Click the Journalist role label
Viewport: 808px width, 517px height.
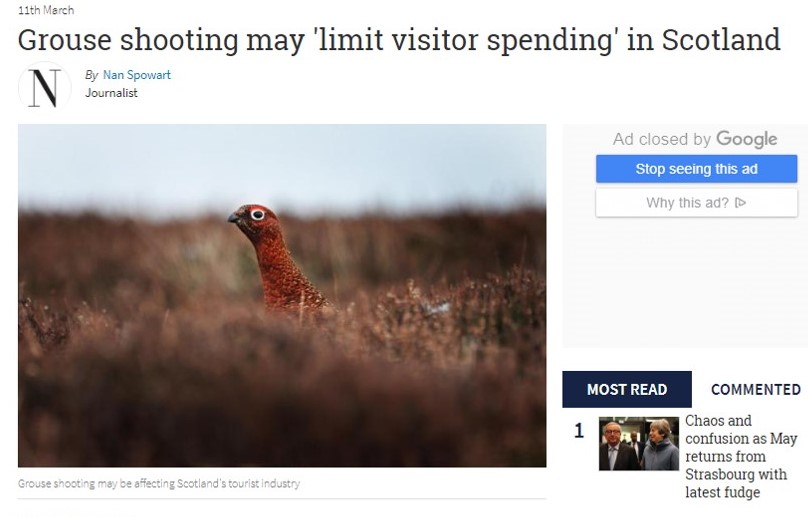(x=111, y=93)
